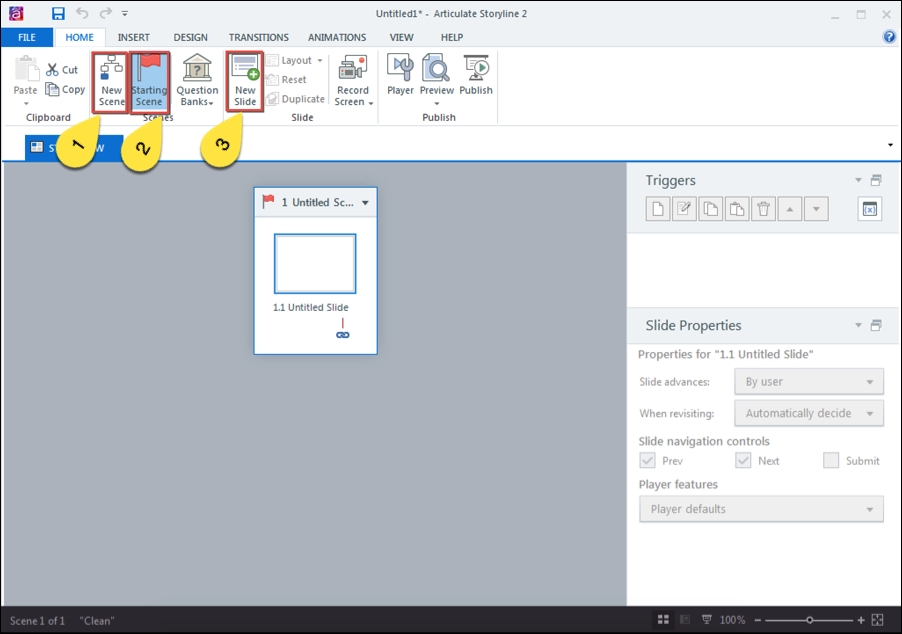
Task: Open the Customize Quick Access Toolbar arrow
Action: point(125,13)
